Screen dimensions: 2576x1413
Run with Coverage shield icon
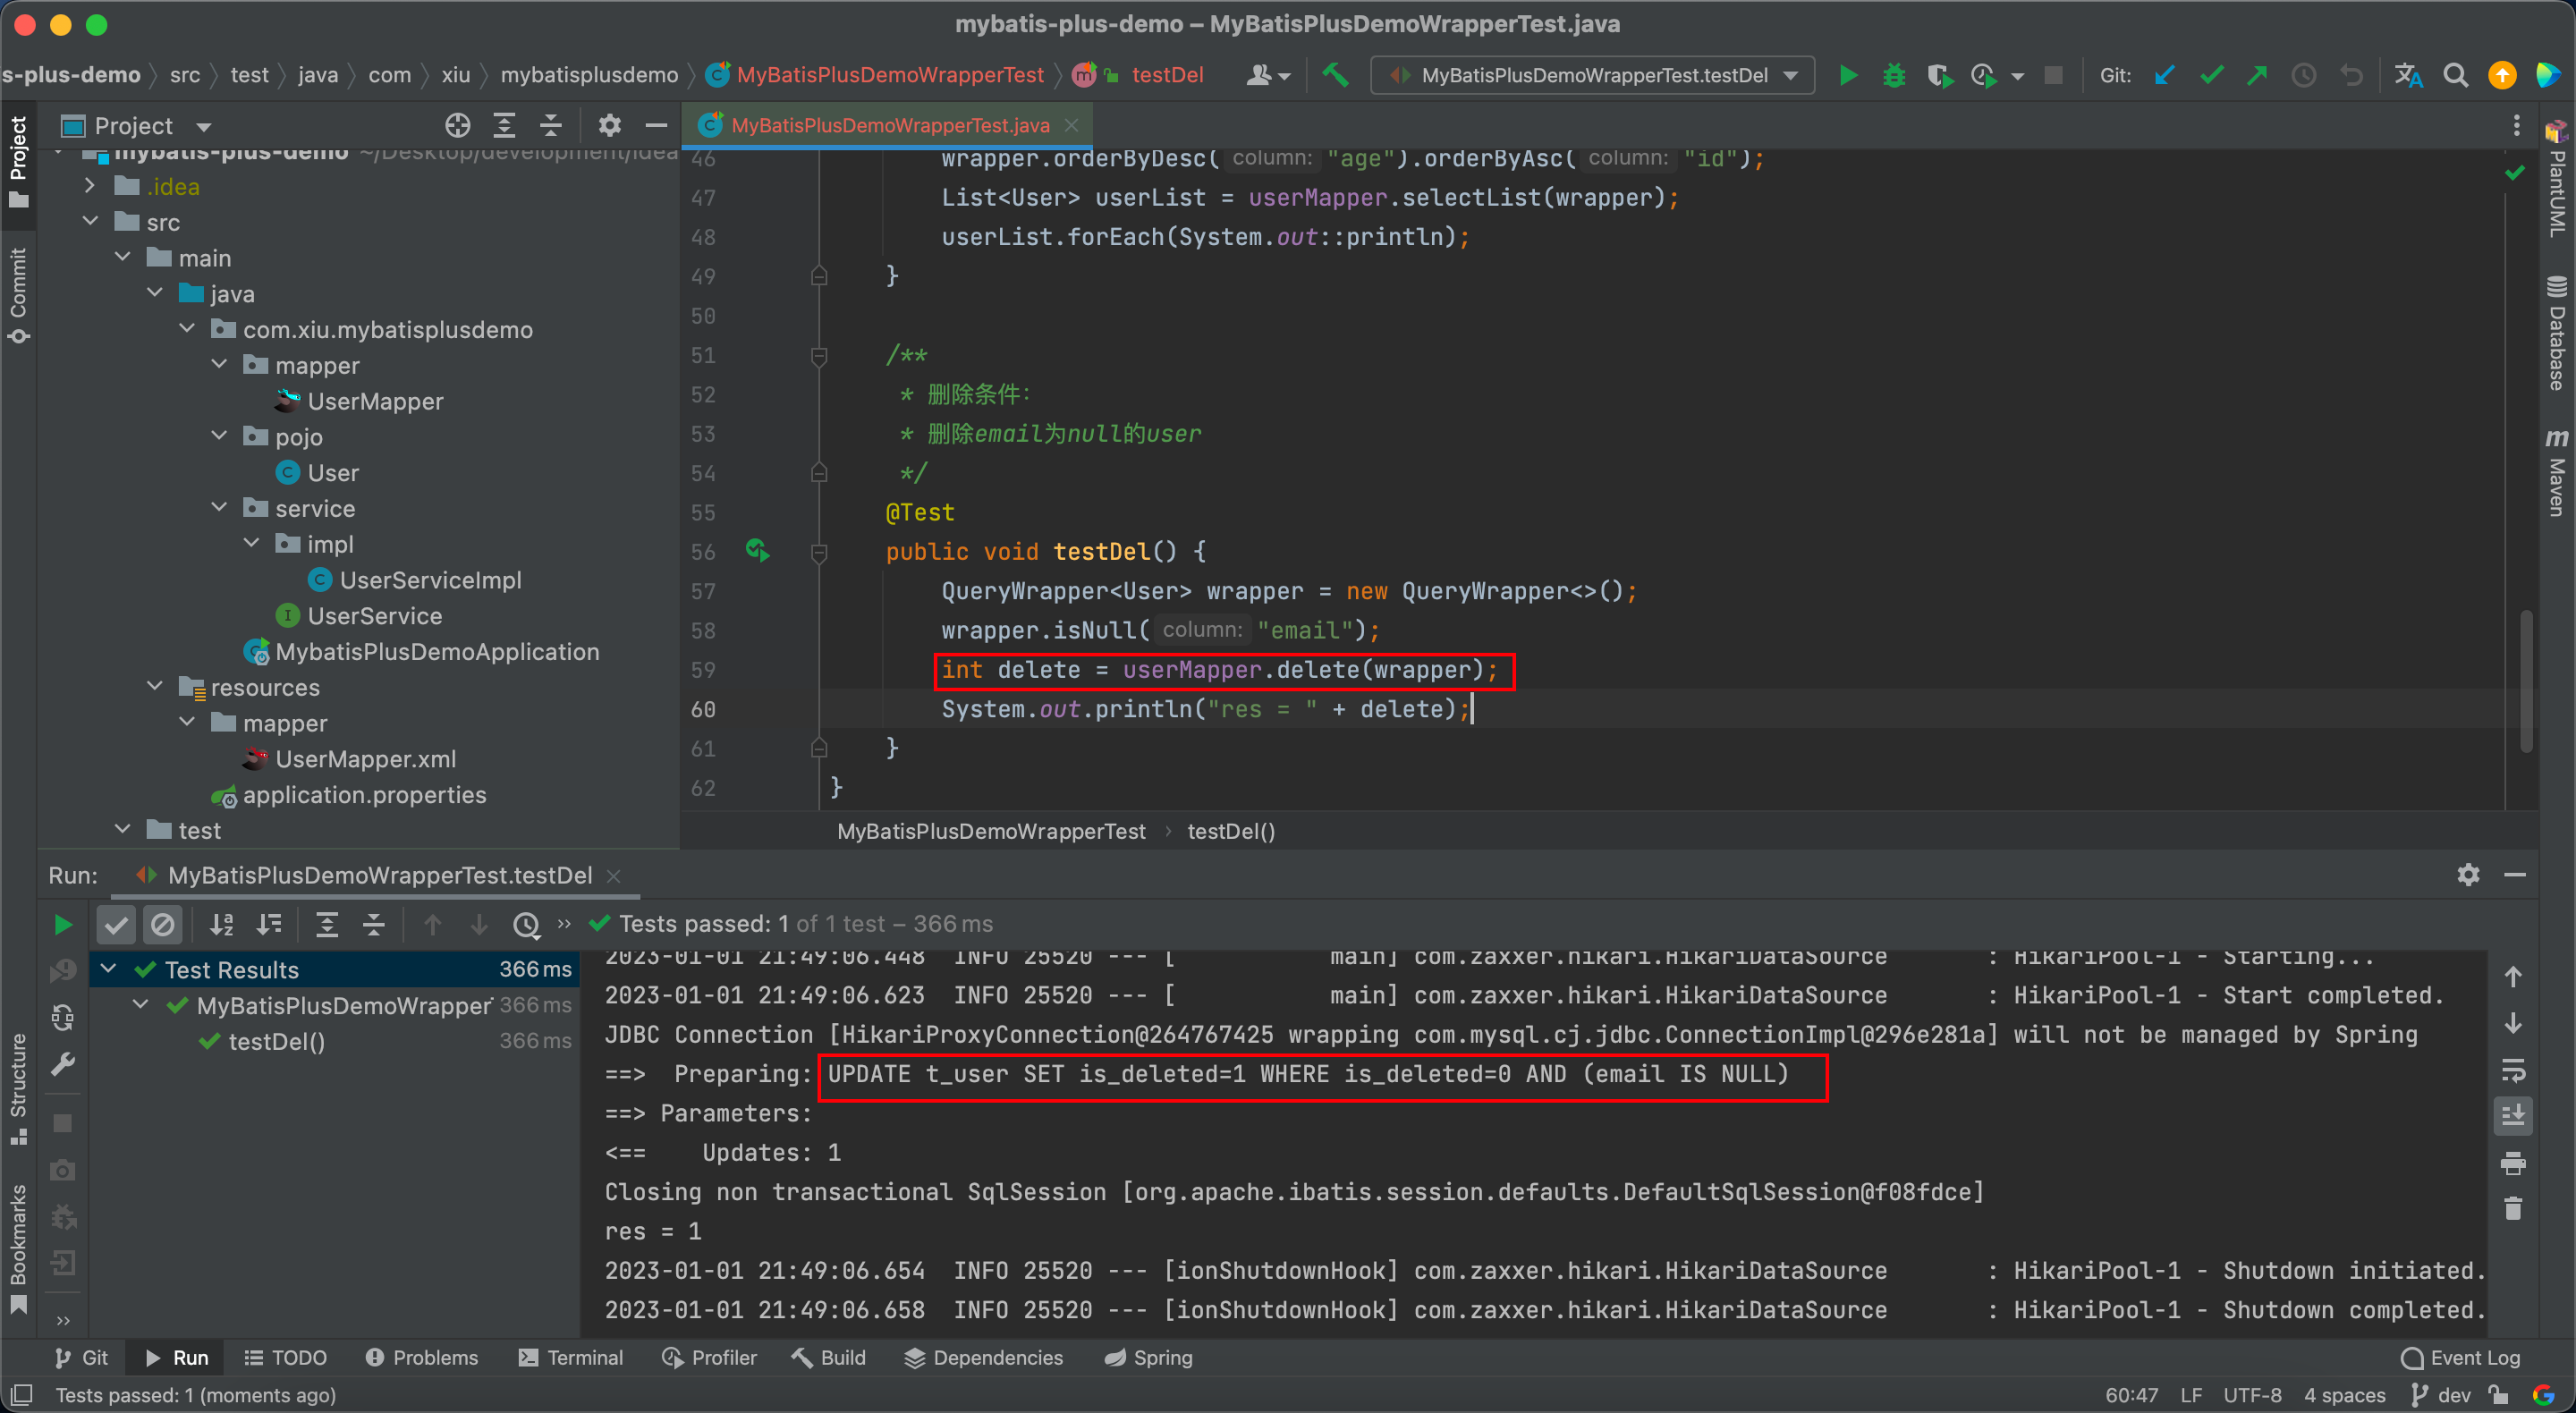pos(1939,75)
